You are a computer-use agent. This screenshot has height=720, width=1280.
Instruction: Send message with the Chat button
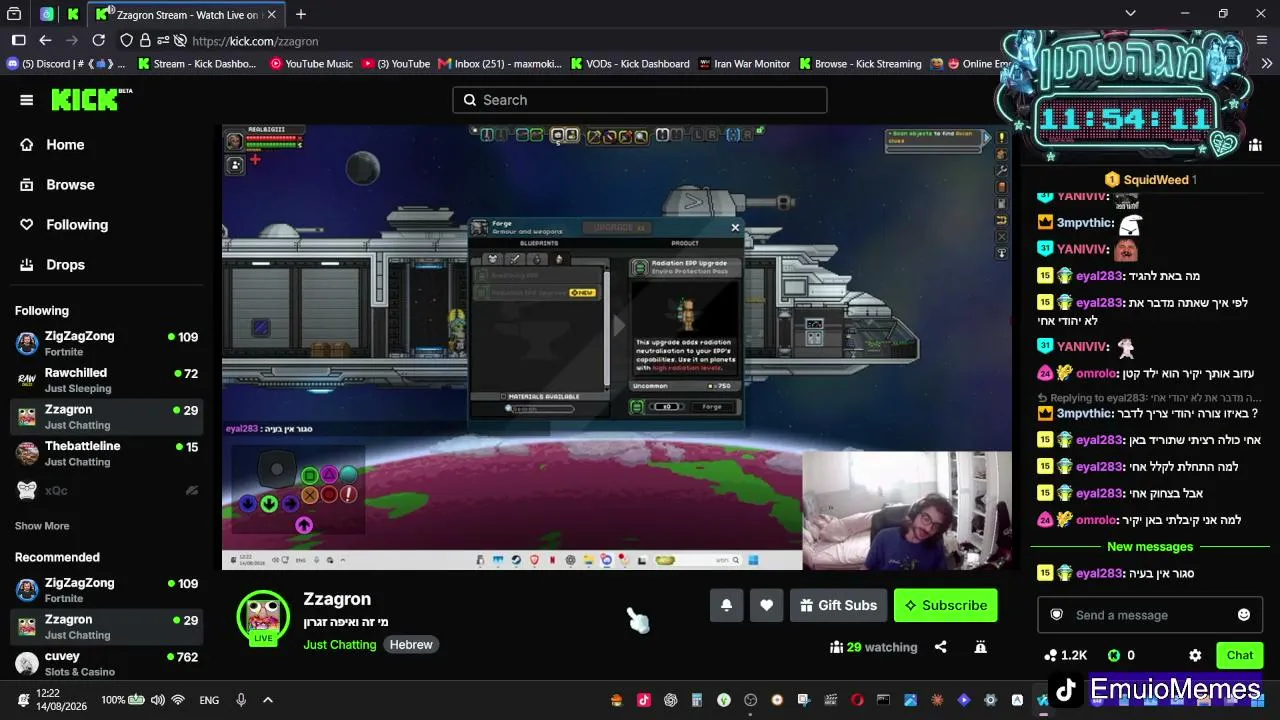click(1240, 656)
